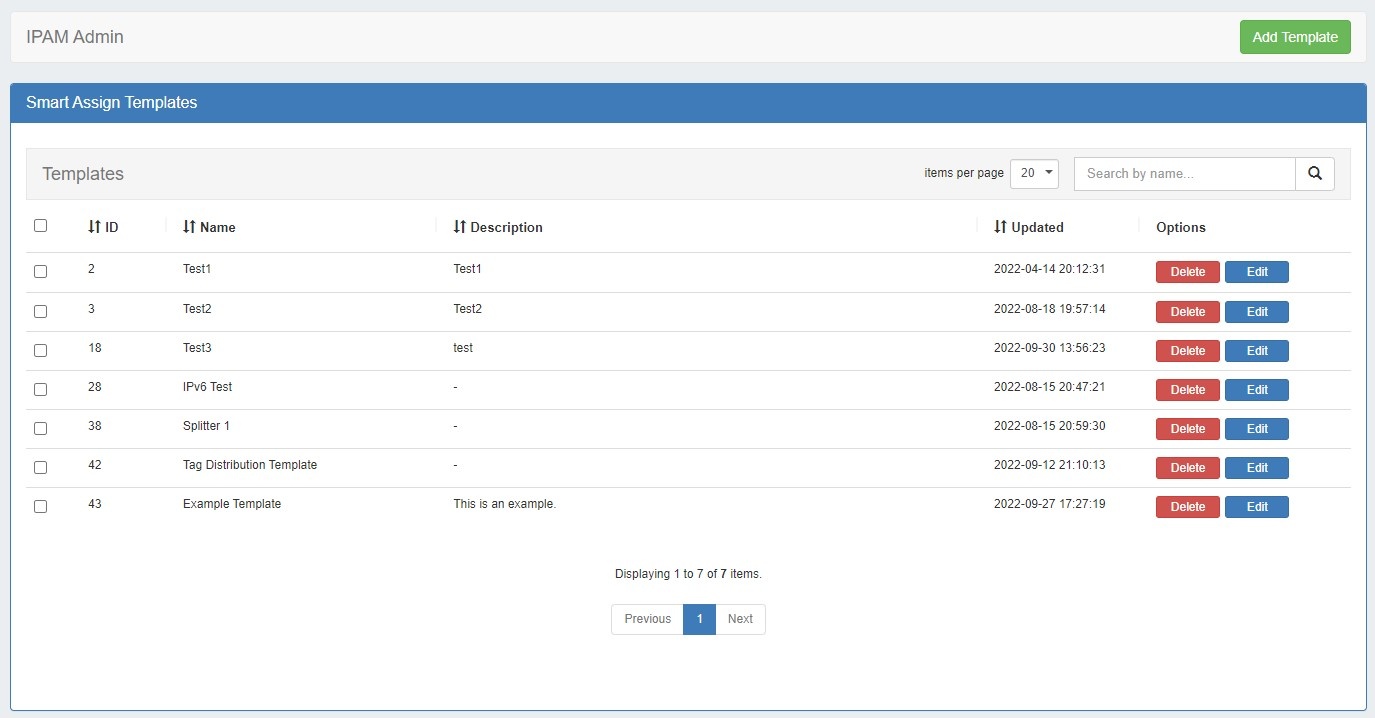Image resolution: width=1375 pixels, height=718 pixels.
Task: Open the items per page dropdown
Action: [1034, 173]
